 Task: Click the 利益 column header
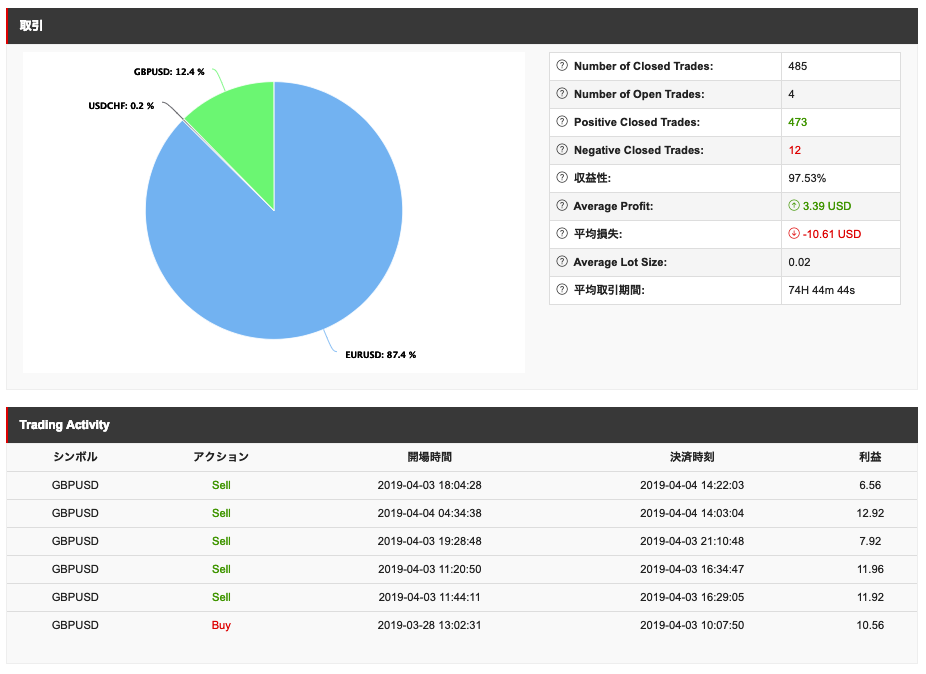click(870, 457)
